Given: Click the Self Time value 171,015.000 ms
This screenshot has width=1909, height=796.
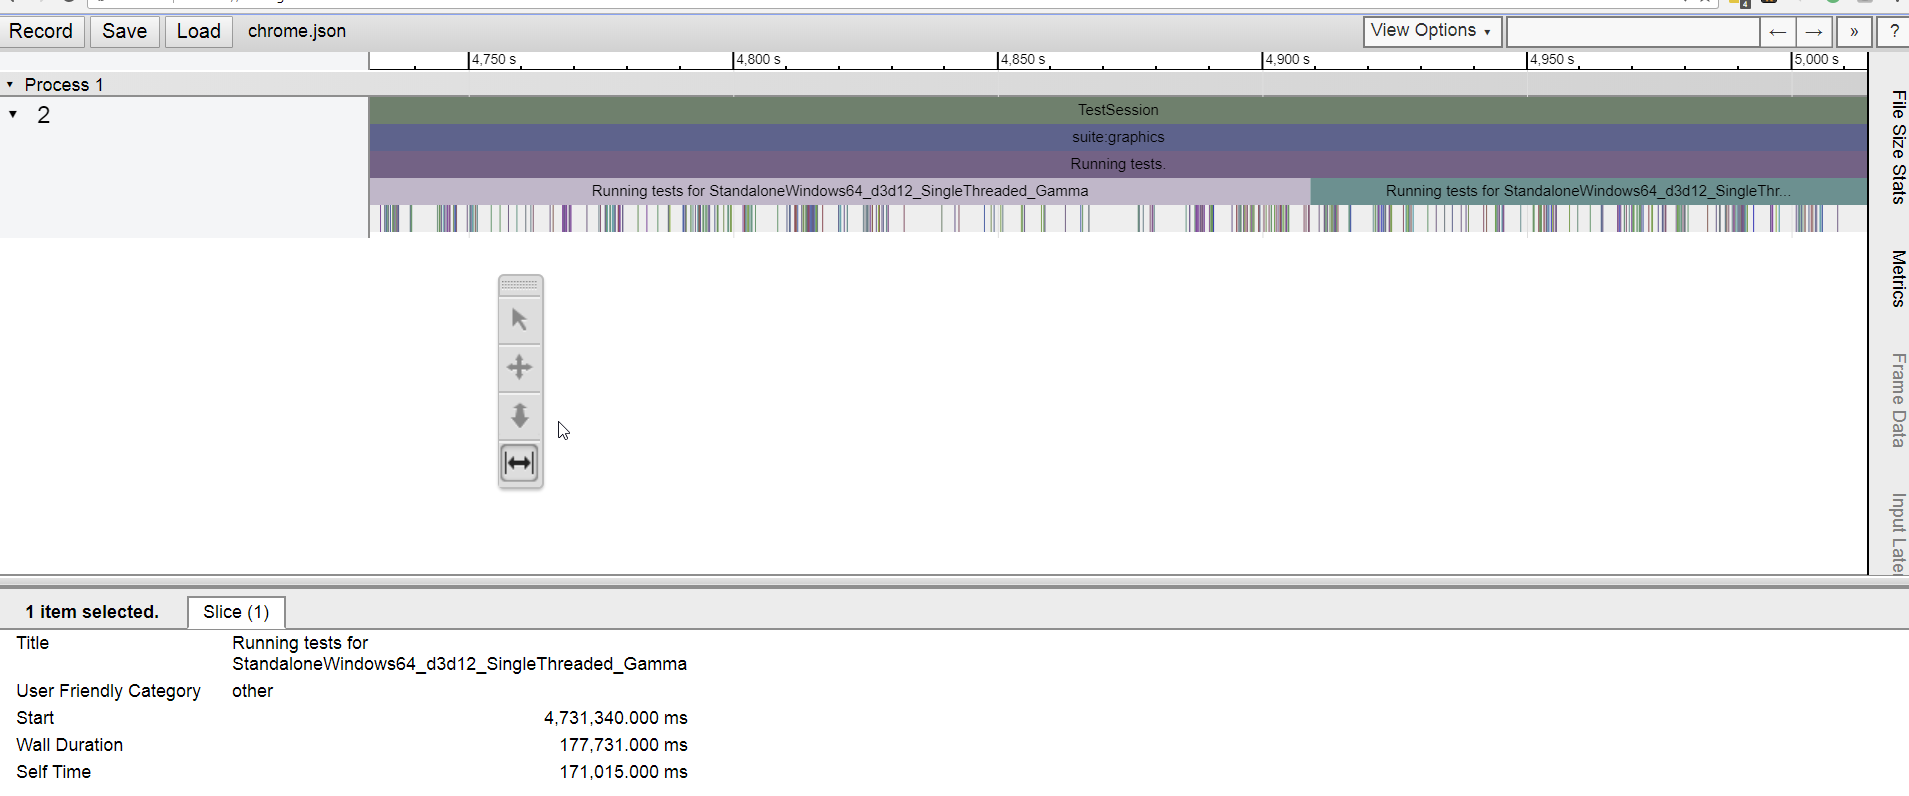Looking at the screenshot, I should [x=624, y=772].
